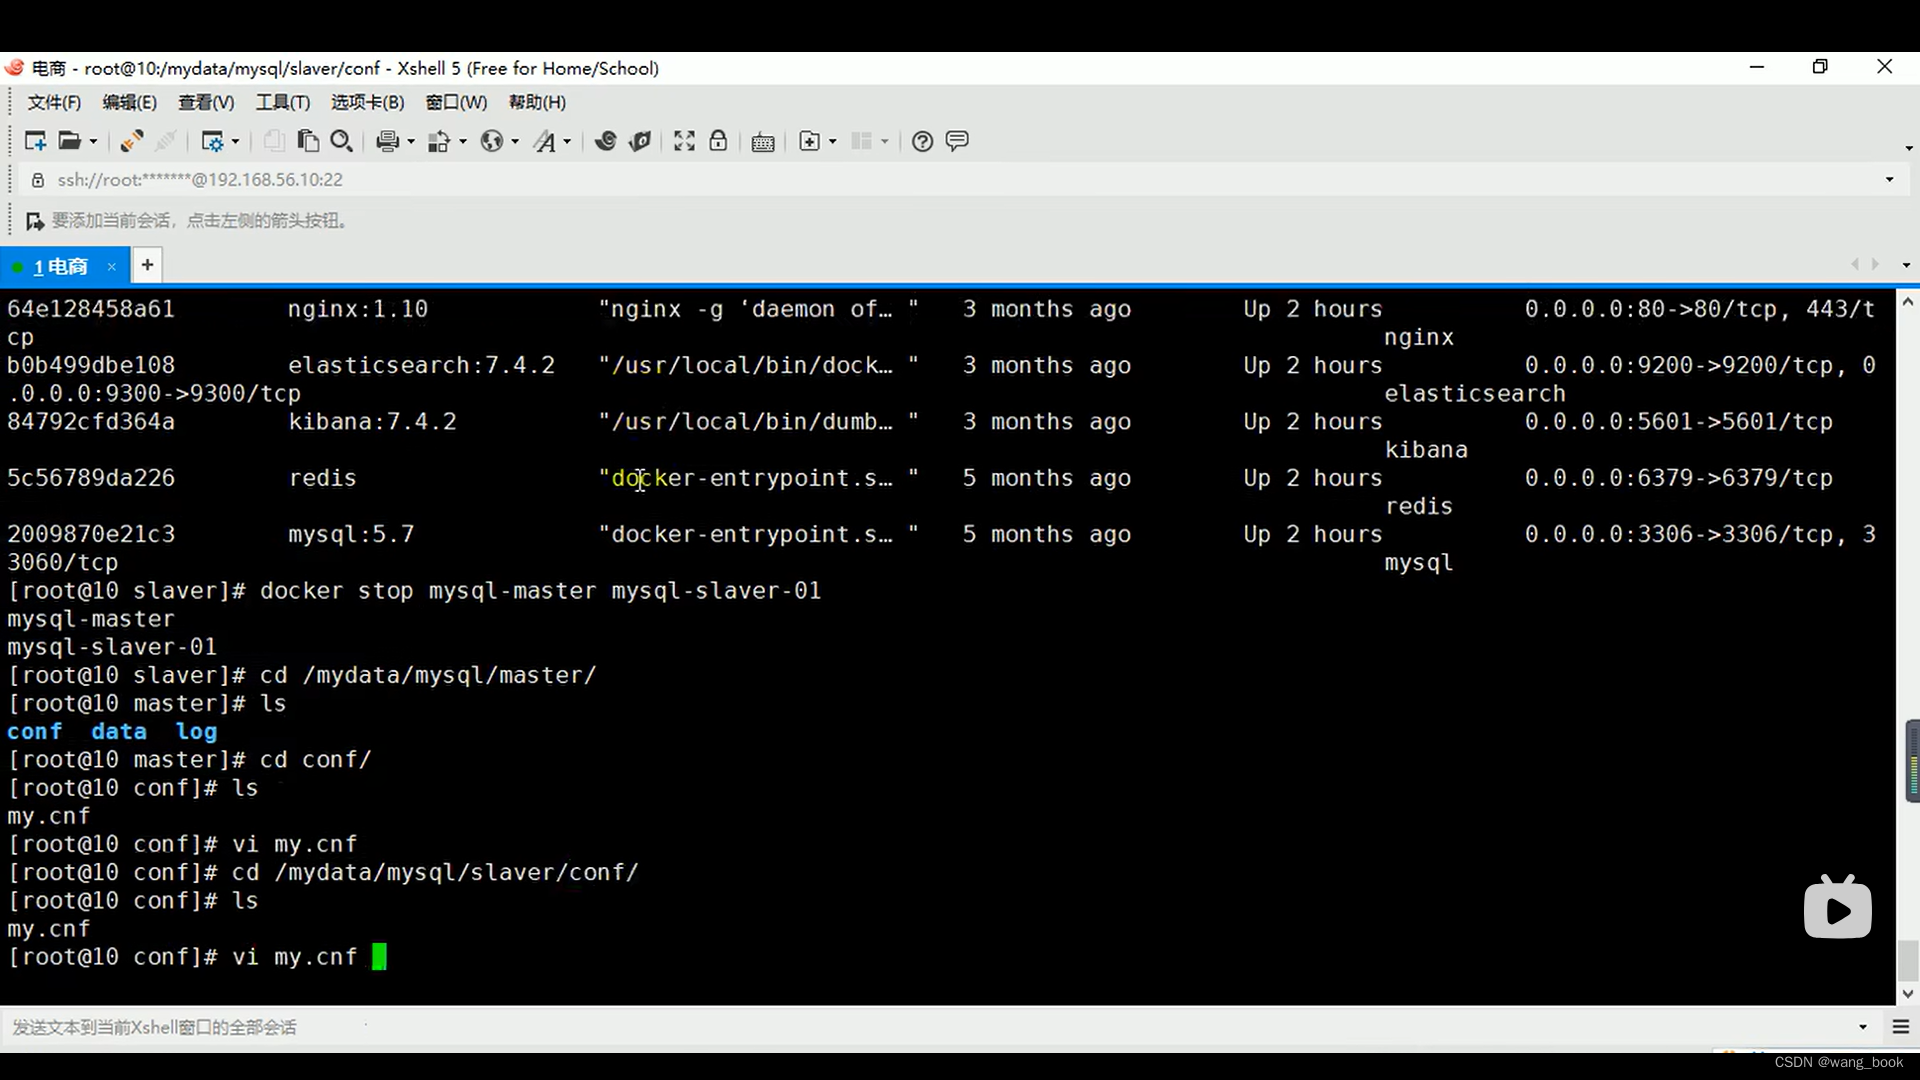The height and width of the screenshot is (1080, 1920).
Task: Click 'log' directory in ls output
Action: pyautogui.click(x=196, y=732)
